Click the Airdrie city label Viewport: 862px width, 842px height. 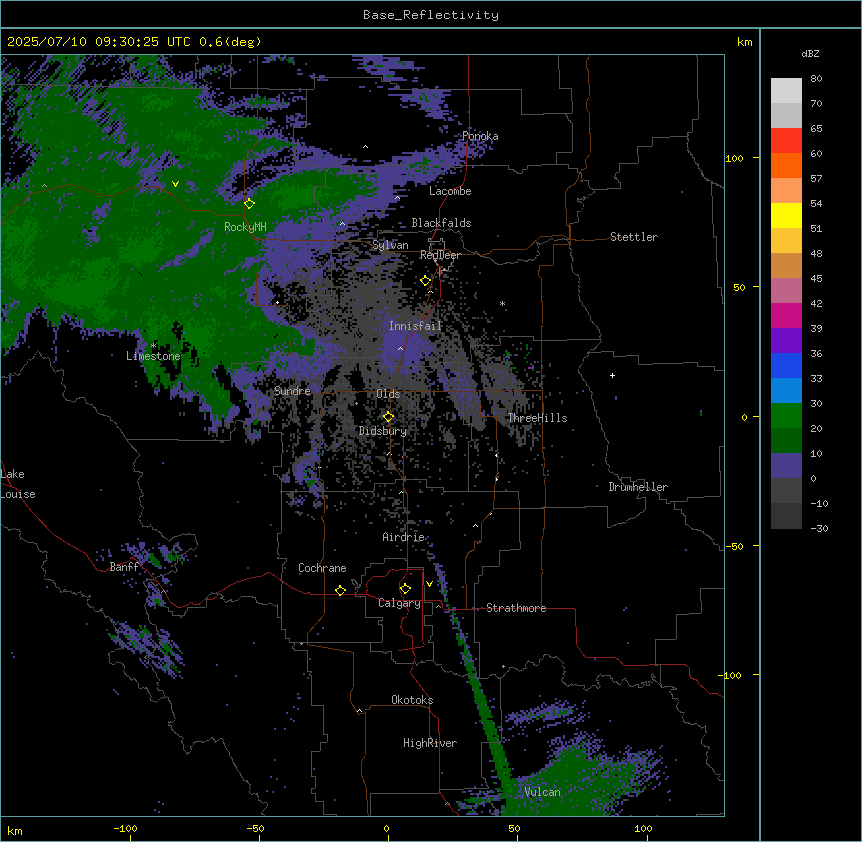pos(404,537)
